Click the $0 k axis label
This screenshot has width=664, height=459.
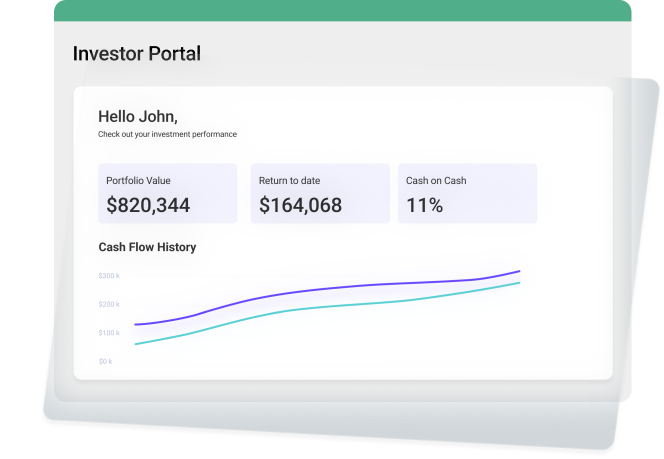click(x=105, y=361)
